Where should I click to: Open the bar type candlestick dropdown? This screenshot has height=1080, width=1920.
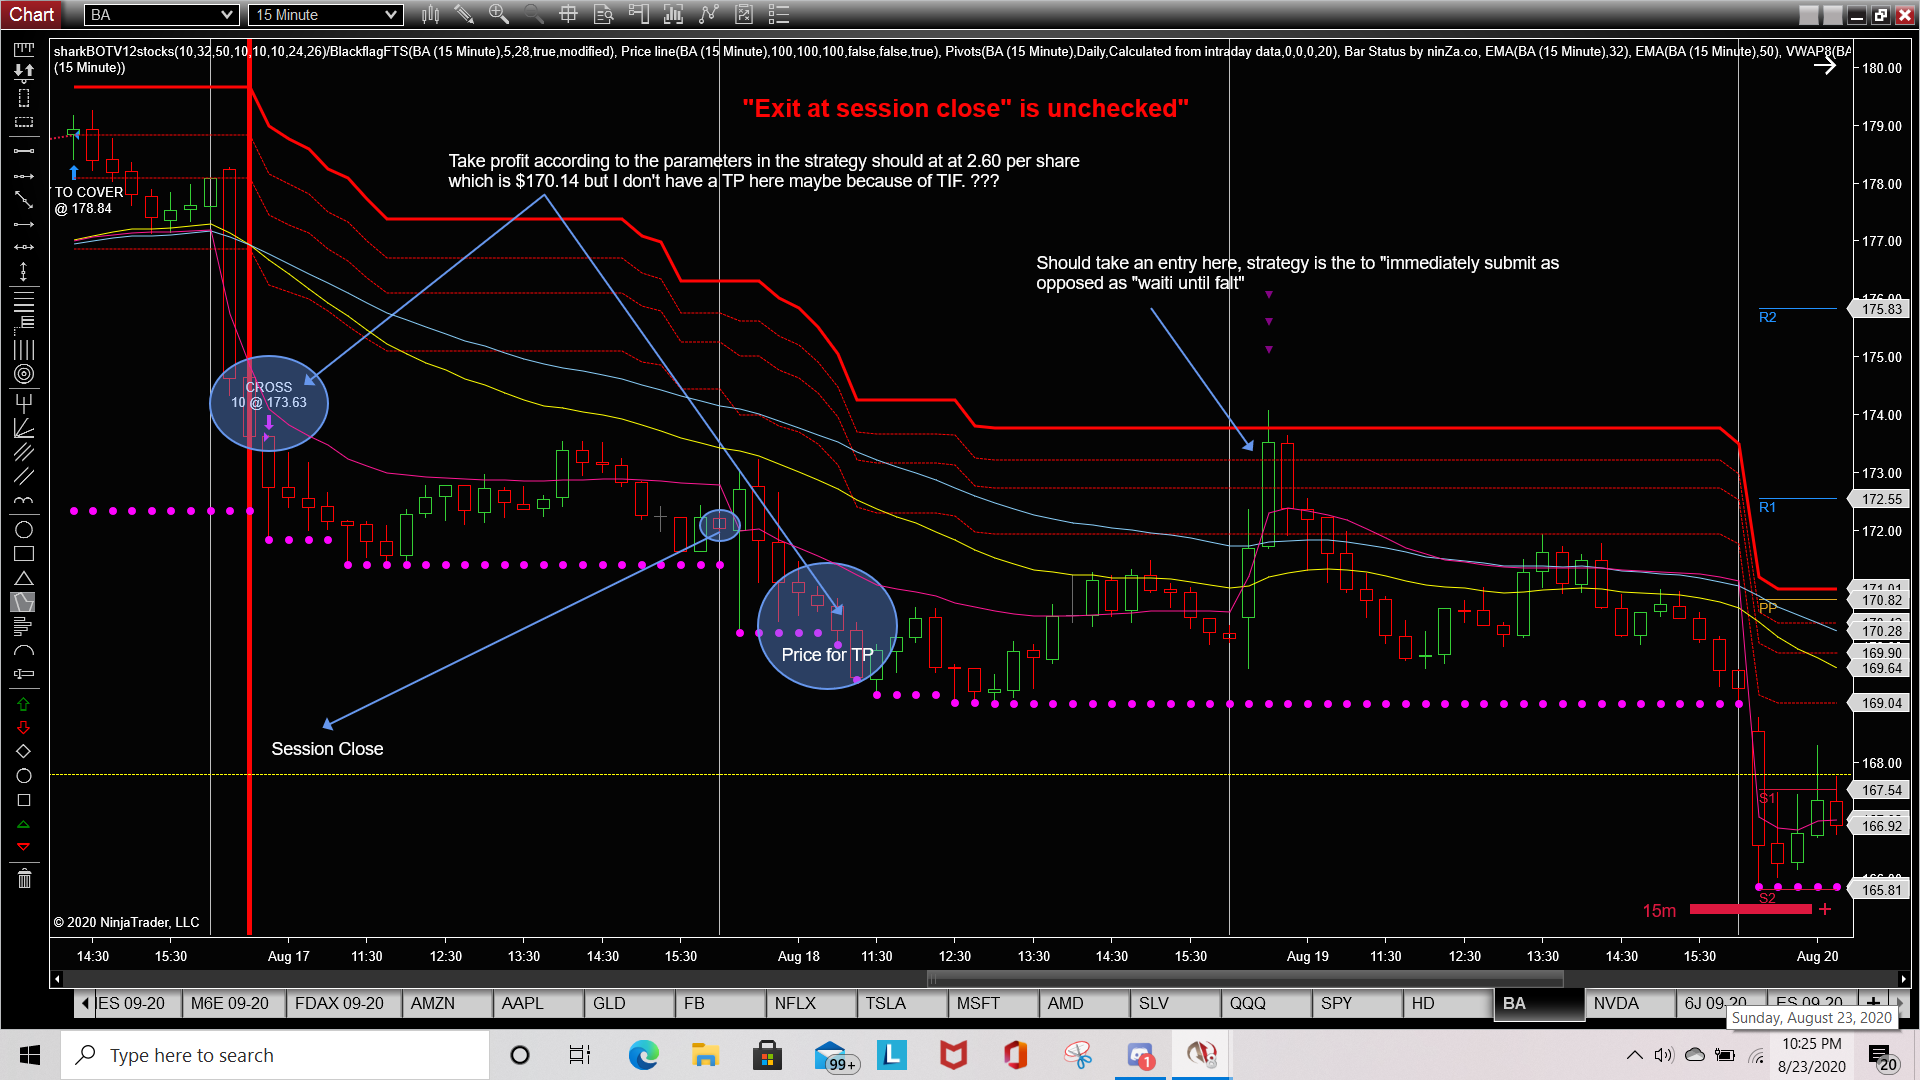(x=430, y=14)
